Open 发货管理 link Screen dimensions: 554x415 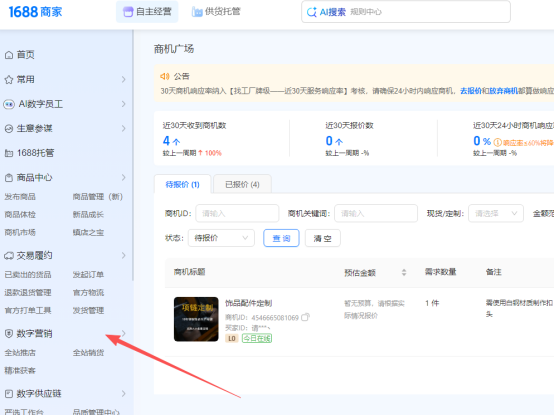pos(88,310)
